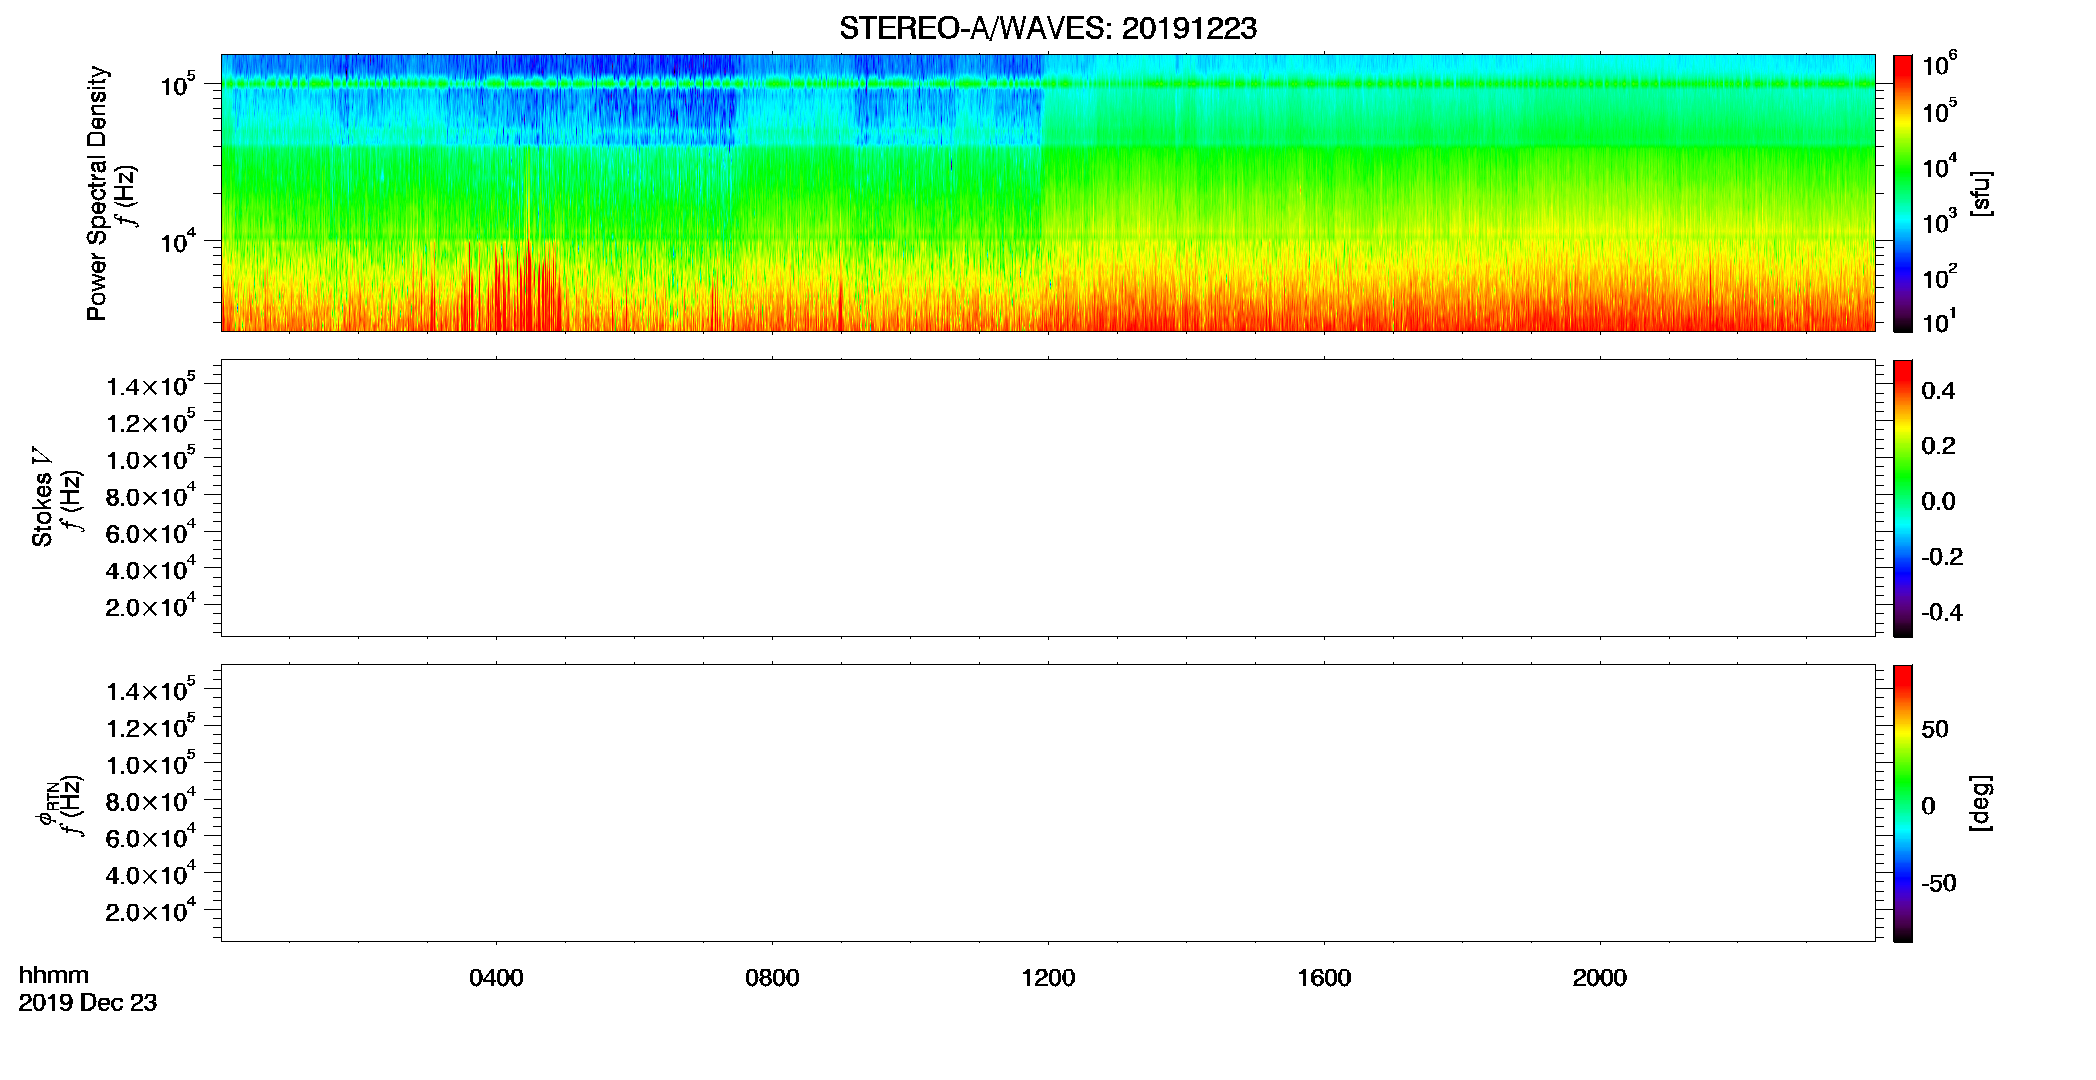Click the "-0.2" tick on Stokes V color bar

1942,557
